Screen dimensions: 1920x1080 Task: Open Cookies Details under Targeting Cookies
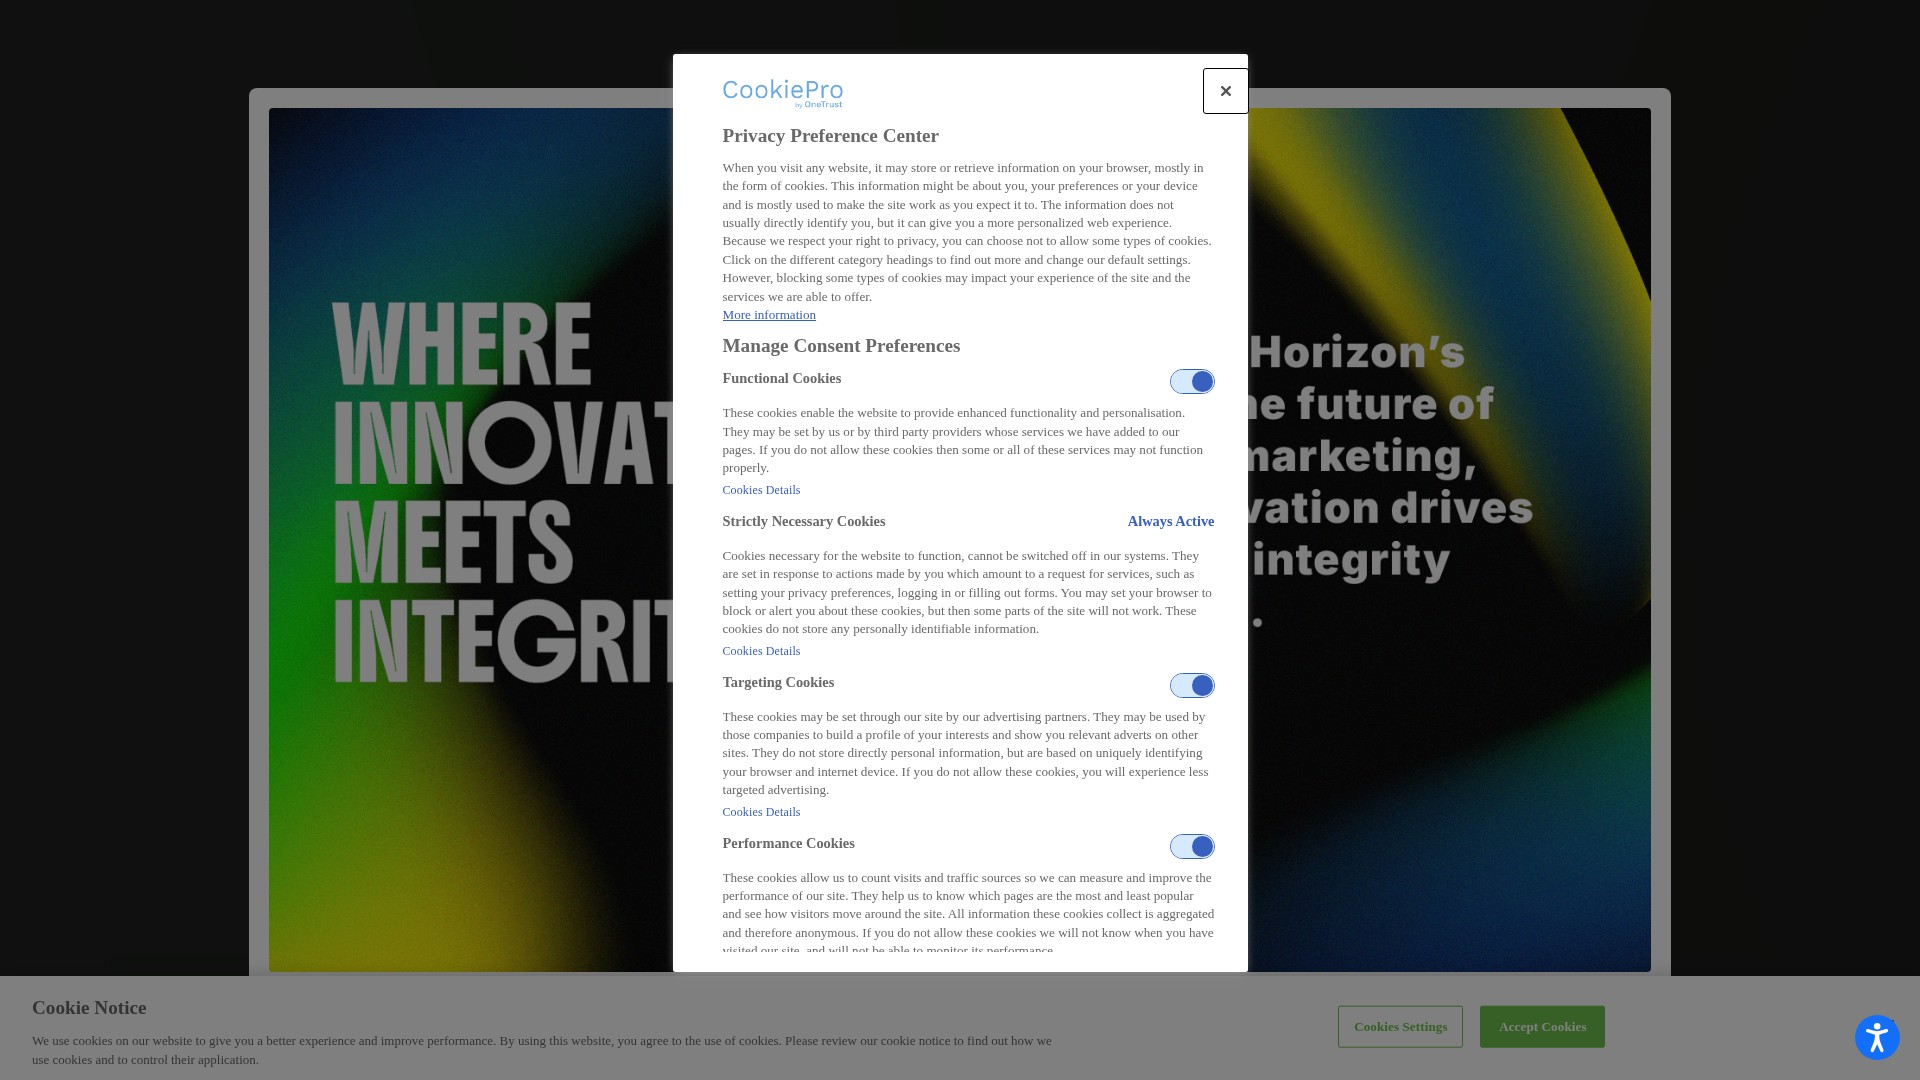(x=761, y=812)
